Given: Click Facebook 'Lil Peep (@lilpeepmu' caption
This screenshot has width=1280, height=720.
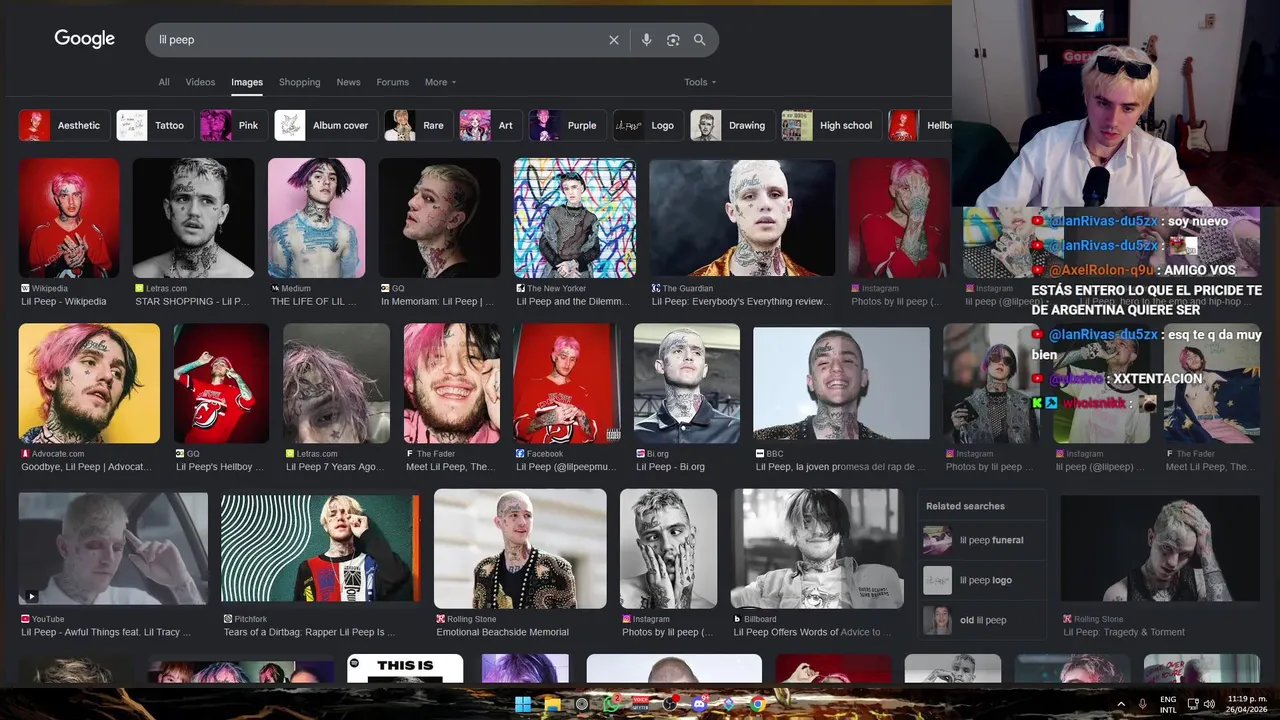Looking at the screenshot, I should pos(566,467).
